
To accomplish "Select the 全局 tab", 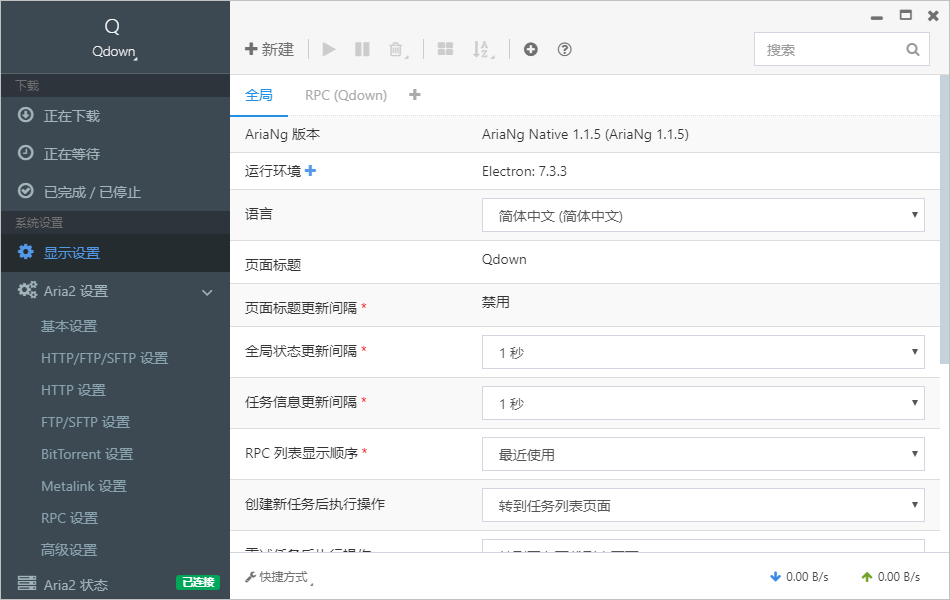I will (258, 95).
